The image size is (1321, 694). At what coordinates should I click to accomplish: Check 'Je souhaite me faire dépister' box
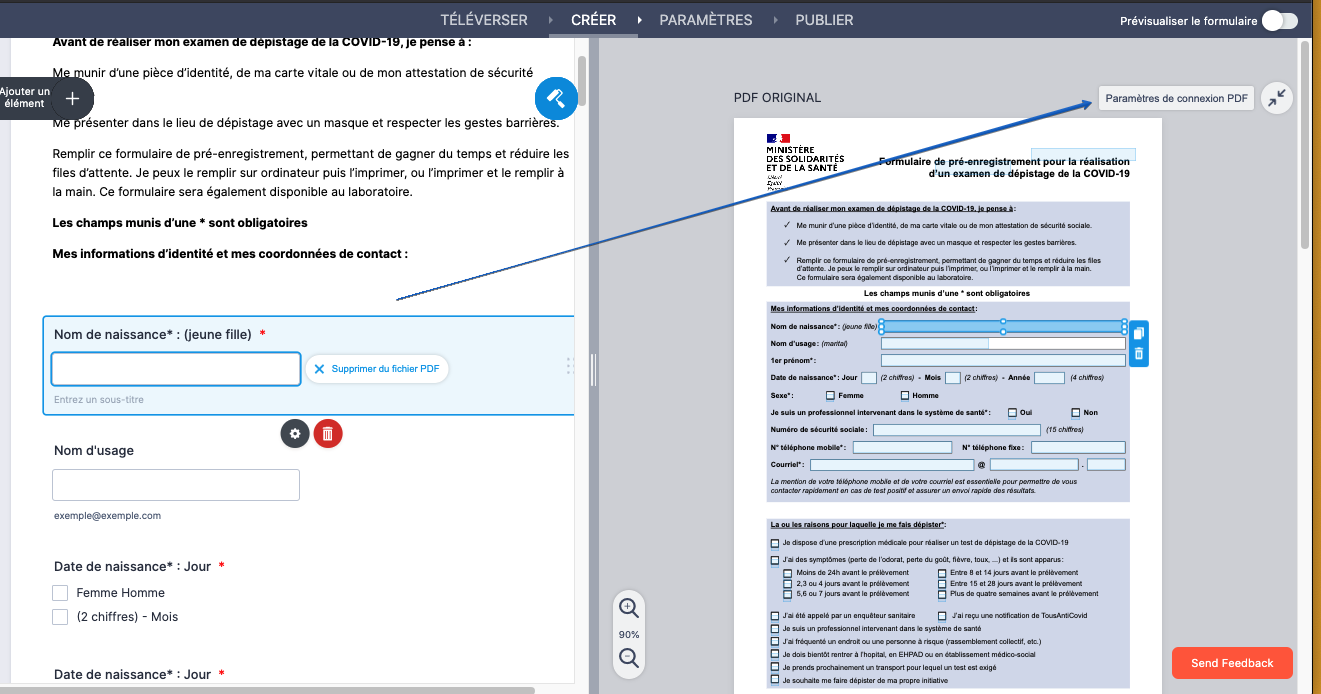(x=775, y=680)
